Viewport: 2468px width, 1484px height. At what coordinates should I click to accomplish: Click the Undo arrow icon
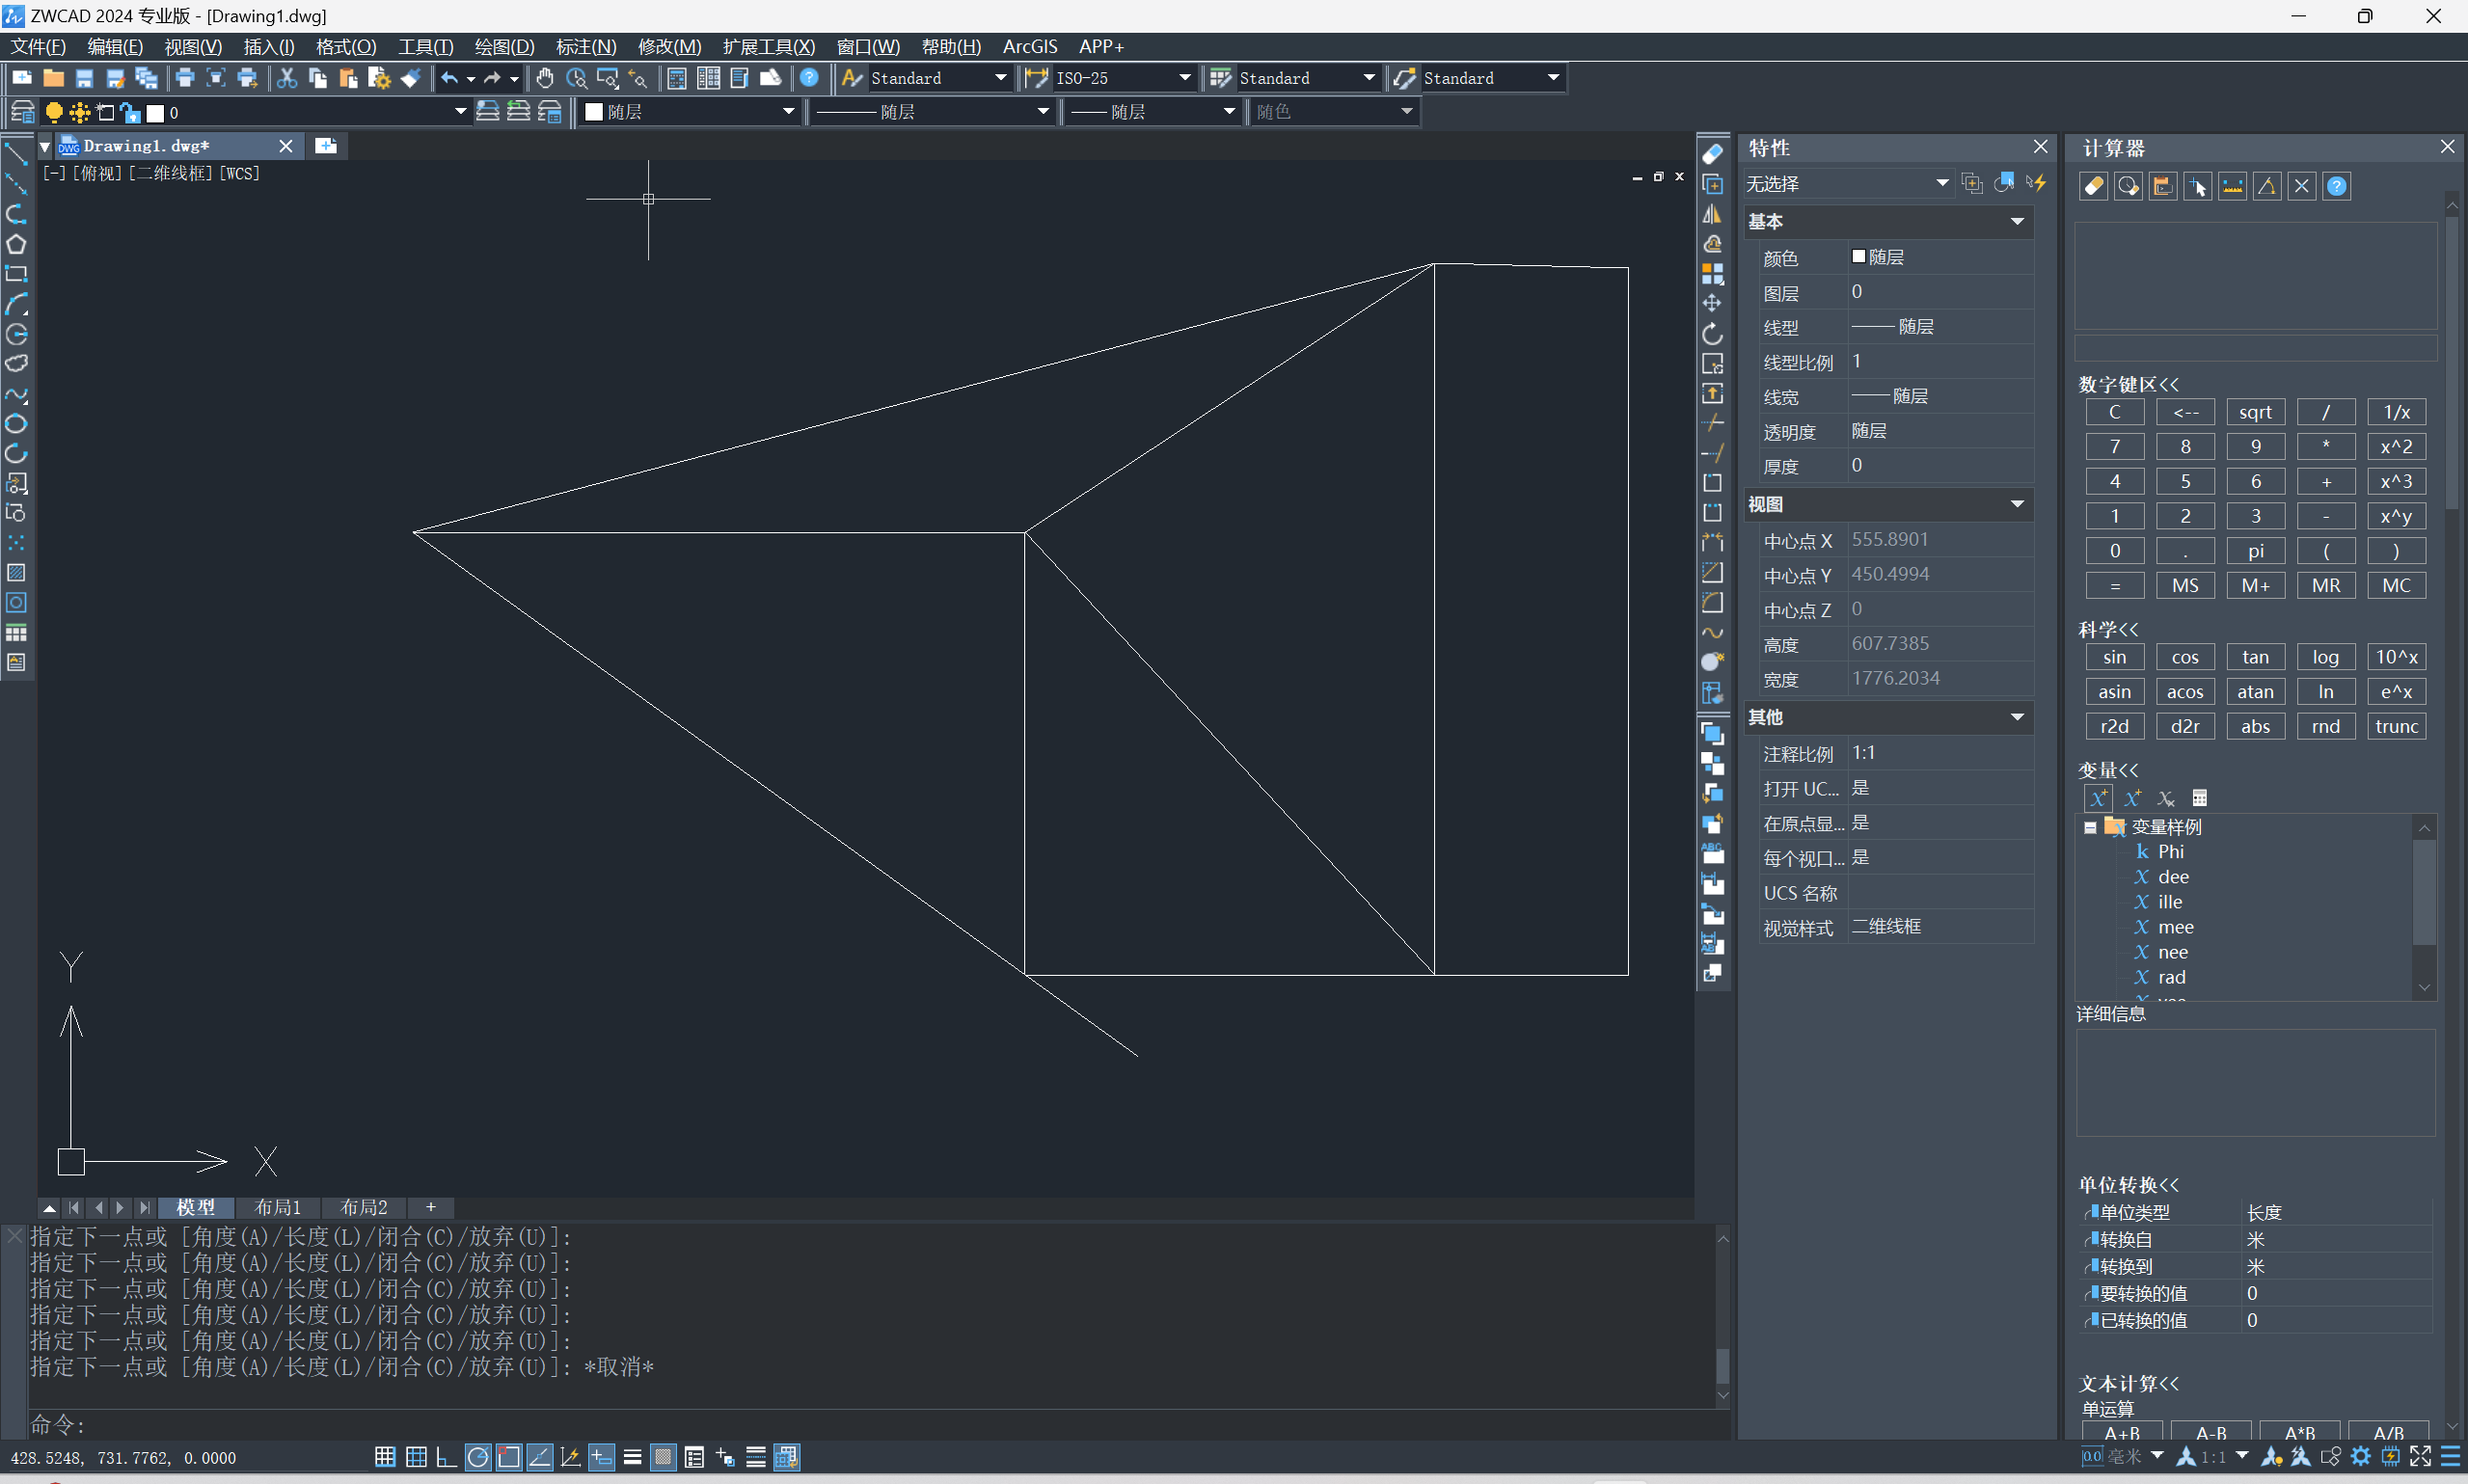tap(449, 78)
